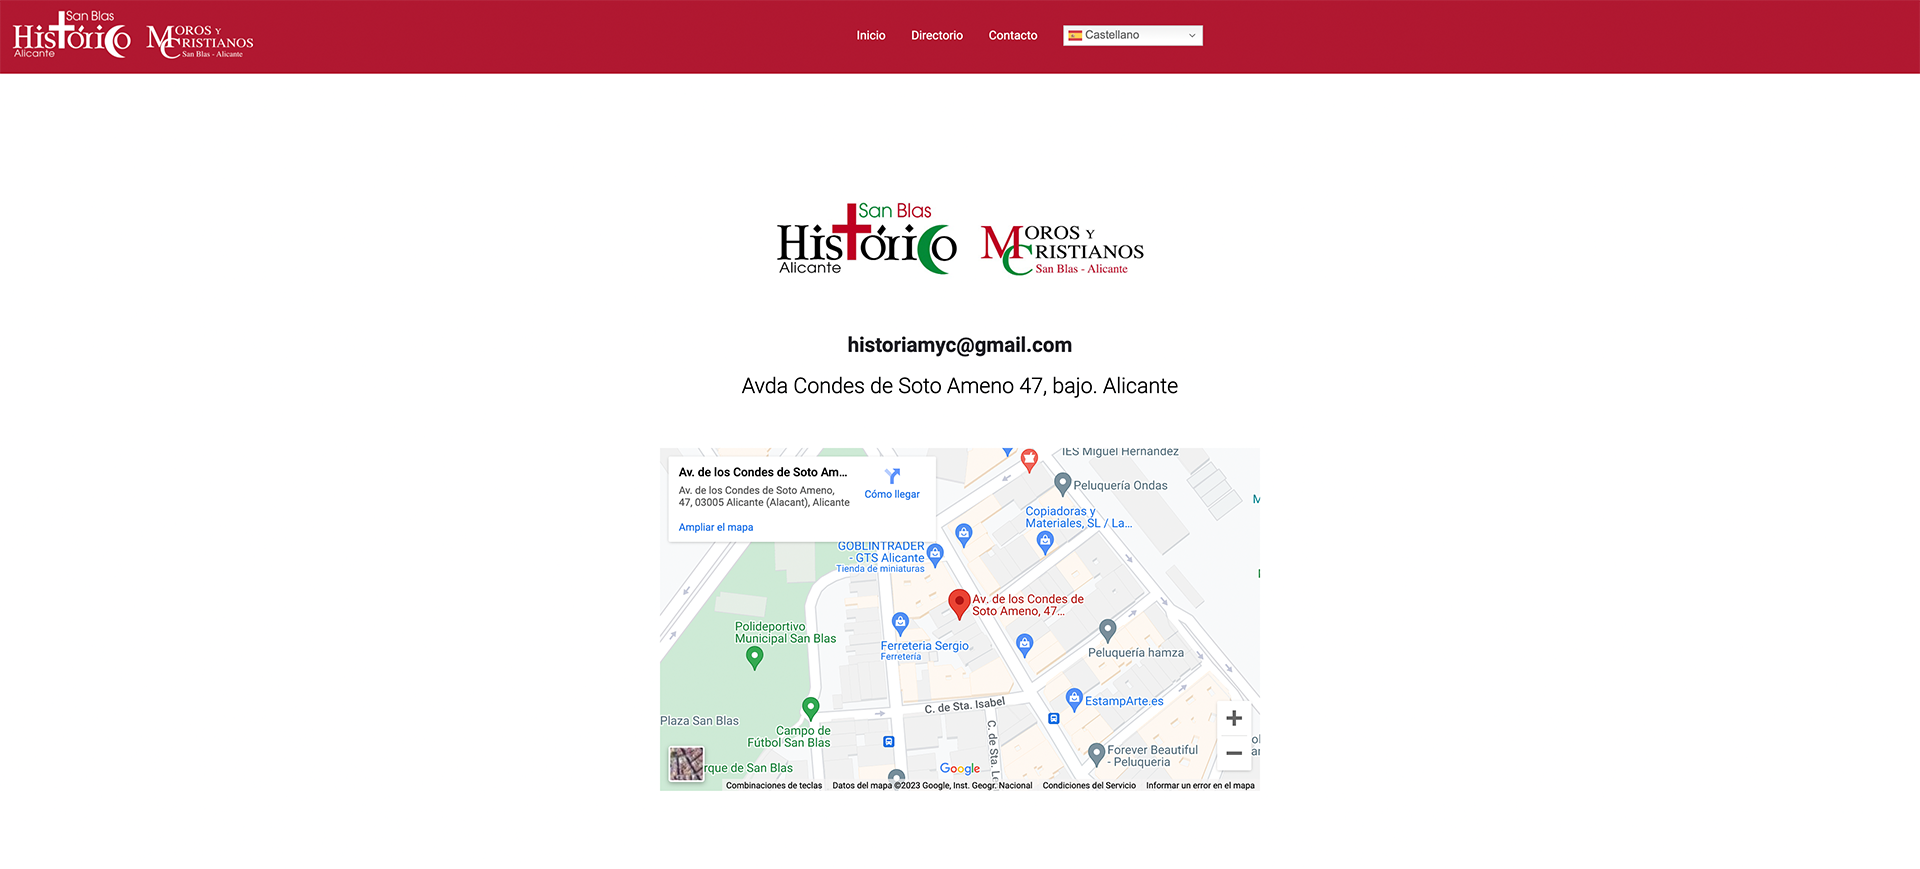
Task: Open Condiciones del Servicio link
Action: point(1089,786)
